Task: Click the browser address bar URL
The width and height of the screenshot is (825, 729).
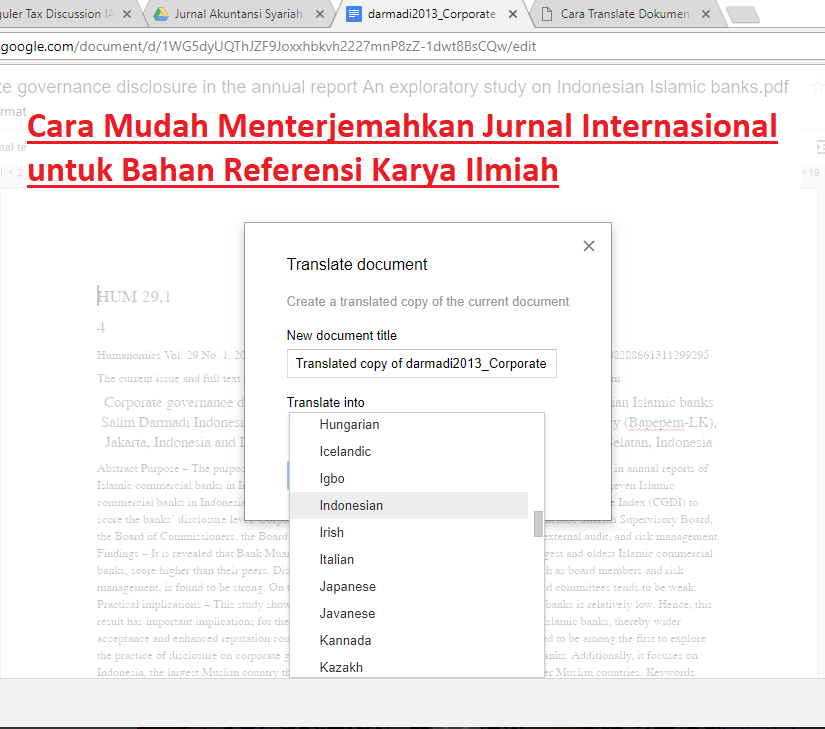Action: (x=268, y=46)
